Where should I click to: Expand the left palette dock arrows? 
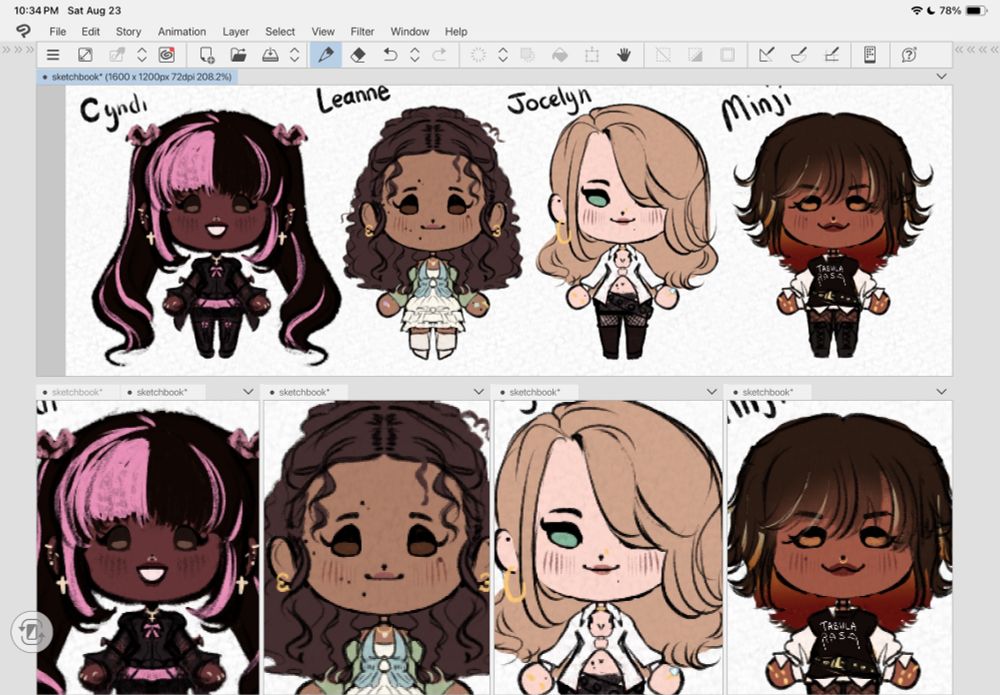click(17, 50)
